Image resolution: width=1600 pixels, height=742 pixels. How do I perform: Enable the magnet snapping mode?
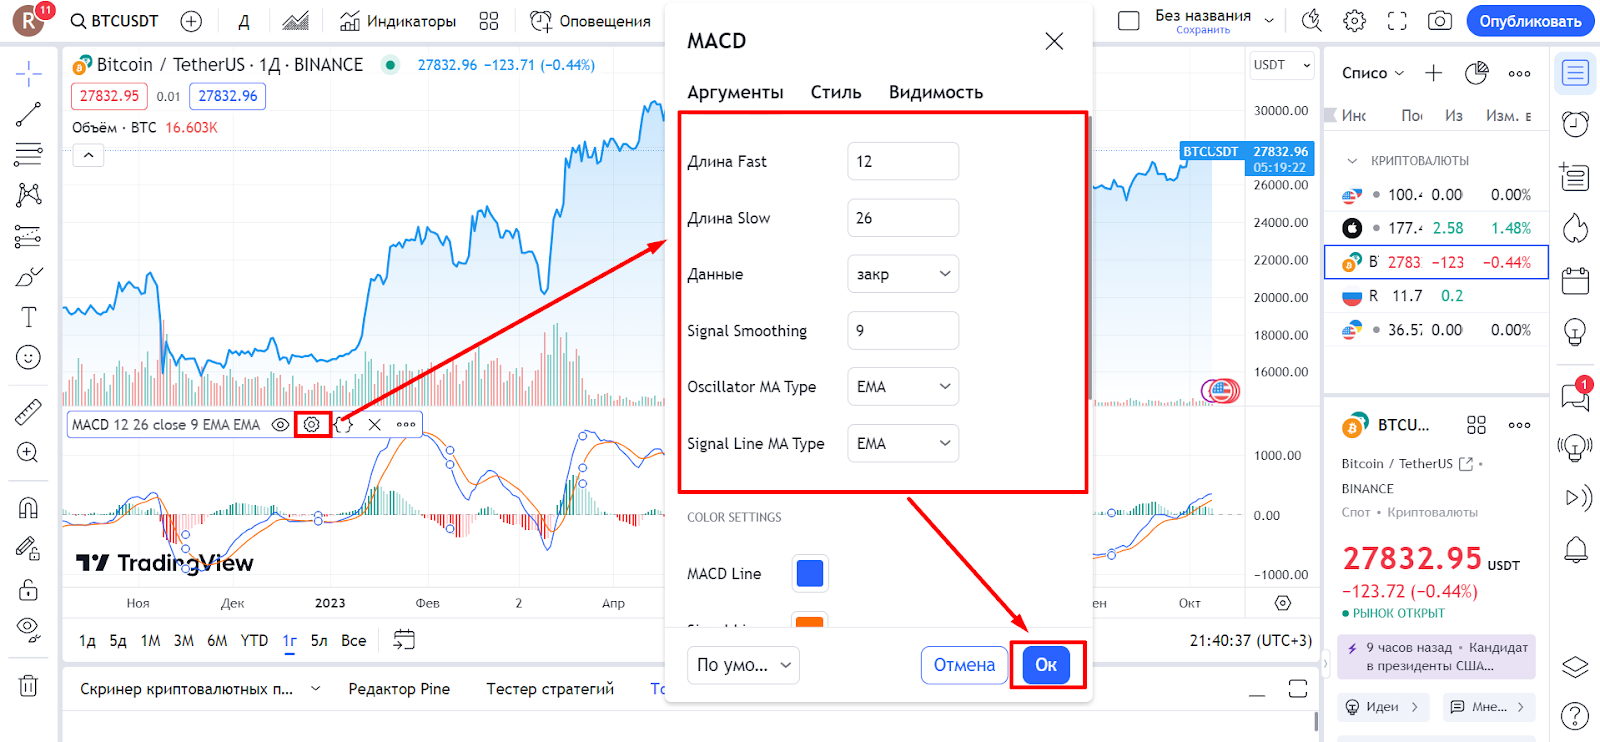tap(28, 508)
